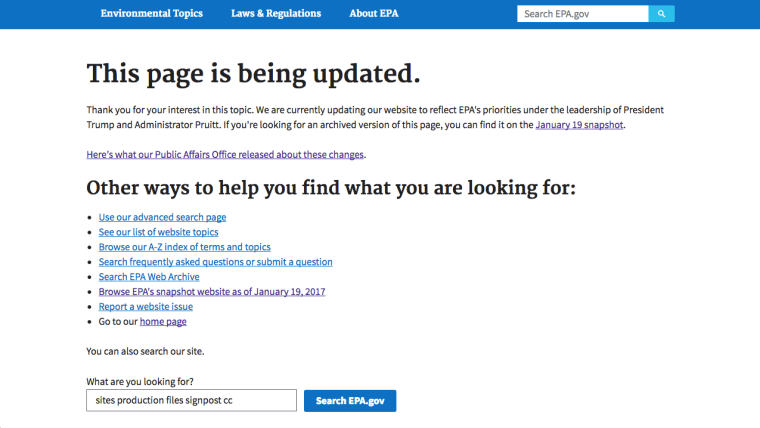Click the 'What are you looking for?' input
760x428 pixels.
pos(191,400)
